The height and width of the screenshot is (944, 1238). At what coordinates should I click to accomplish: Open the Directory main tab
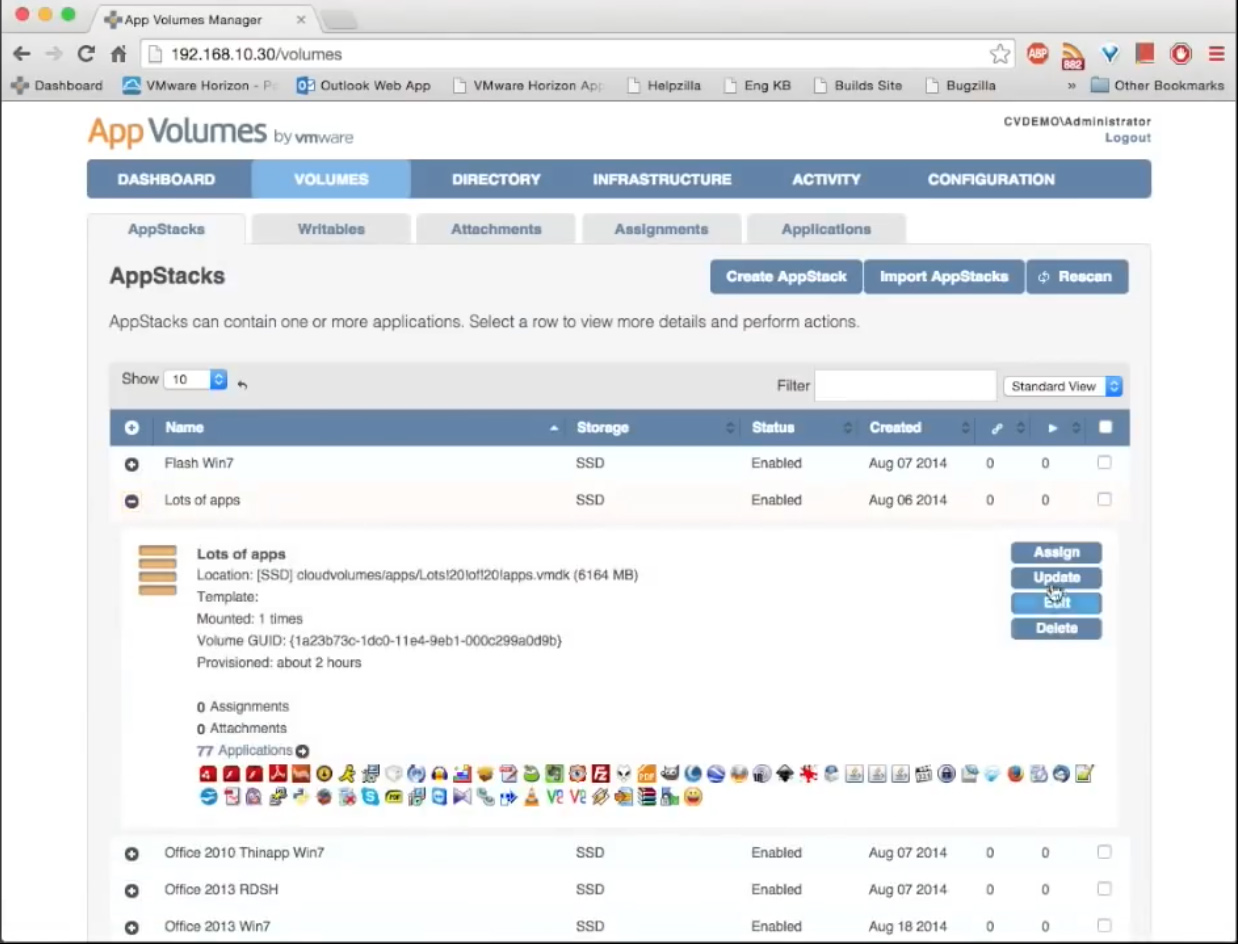(x=496, y=179)
